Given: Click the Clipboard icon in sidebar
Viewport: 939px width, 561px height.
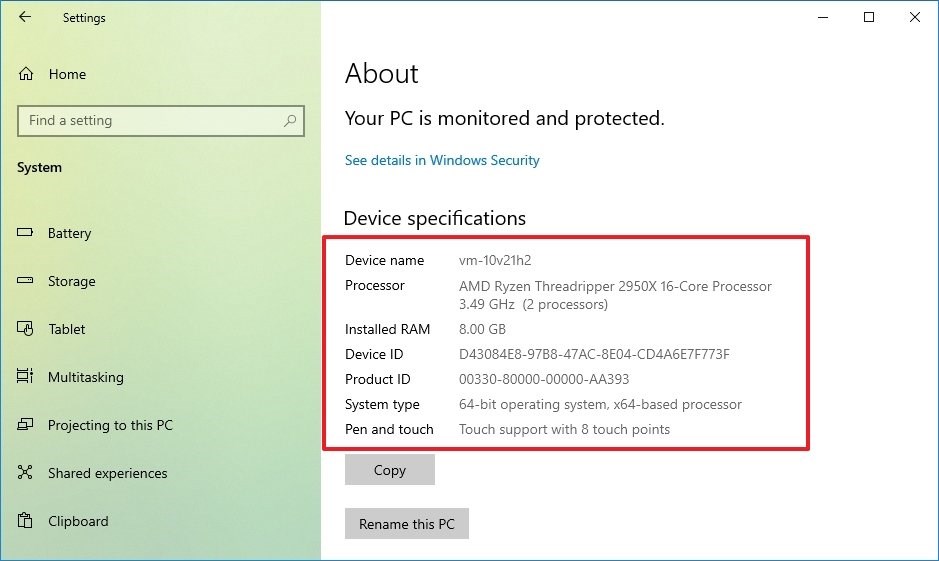Looking at the screenshot, I should coord(26,521).
